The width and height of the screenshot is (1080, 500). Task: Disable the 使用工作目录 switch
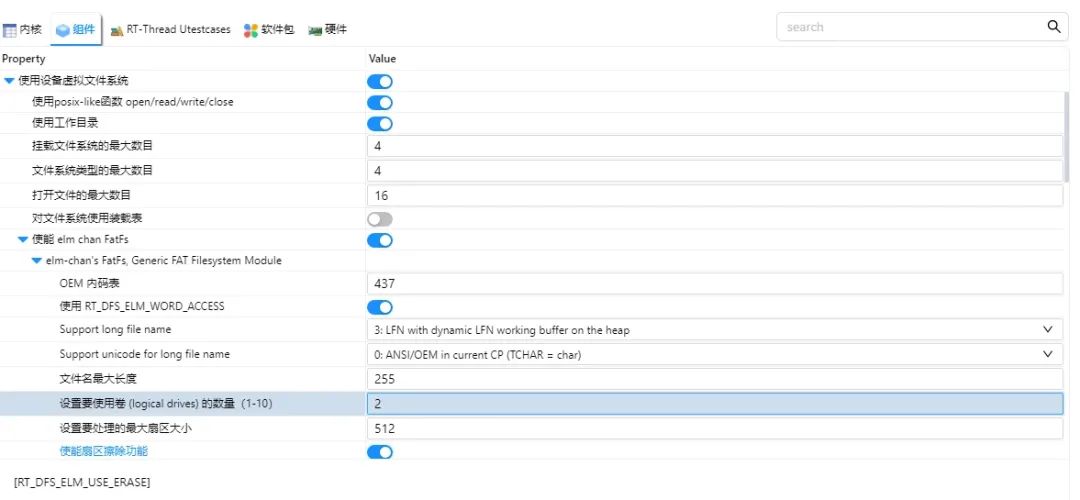(380, 124)
